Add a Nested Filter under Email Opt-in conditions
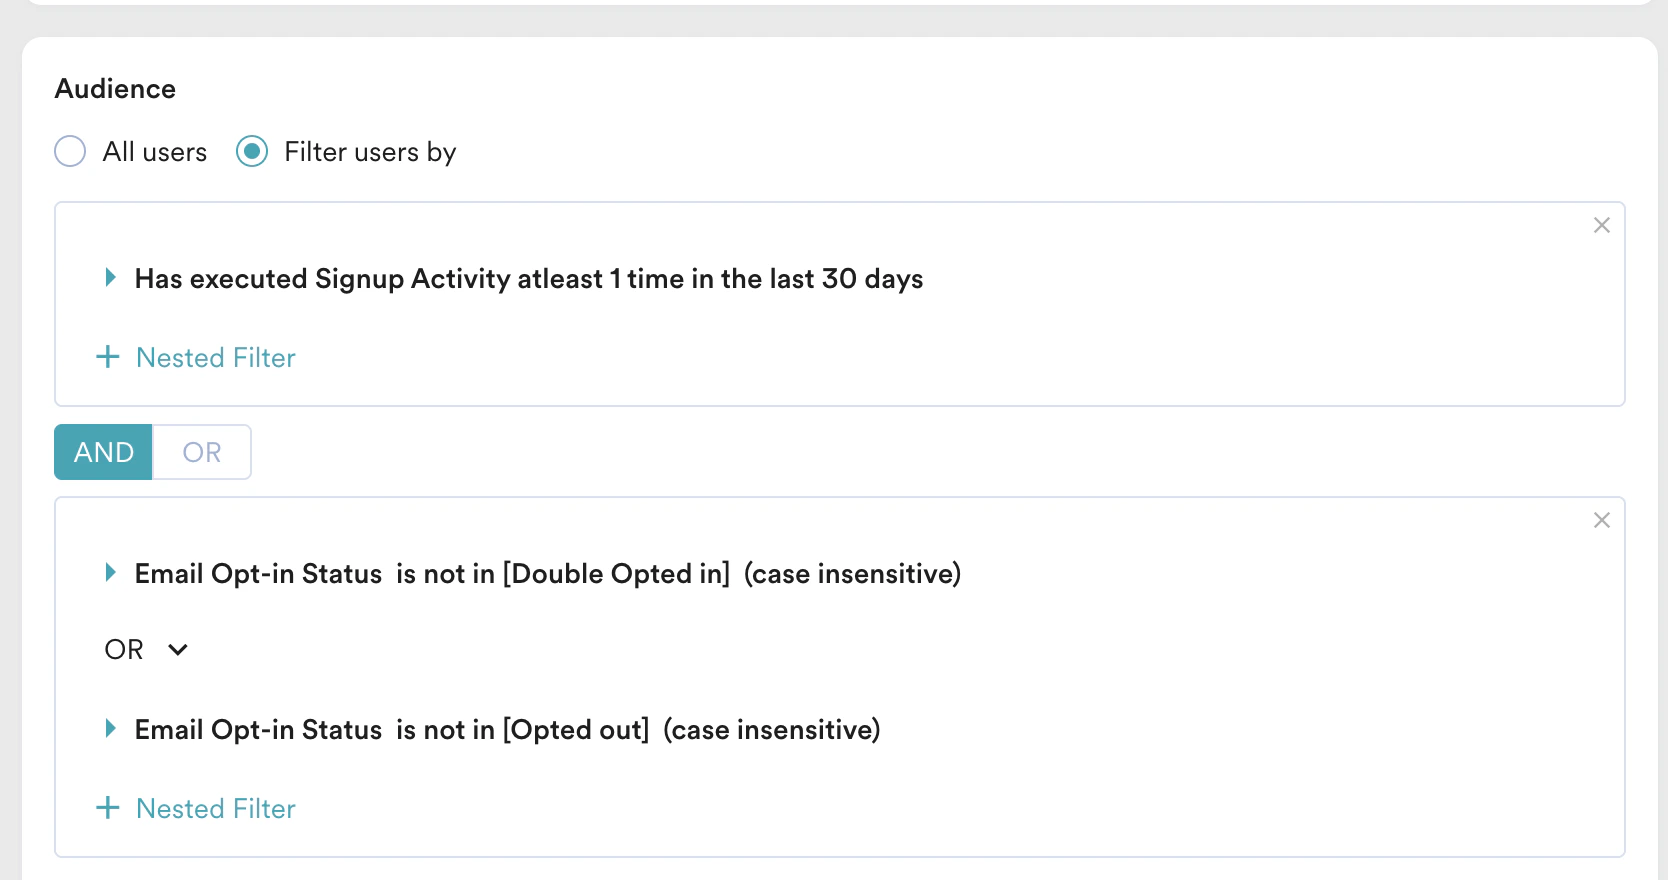Image resolution: width=1668 pixels, height=880 pixels. (x=197, y=807)
